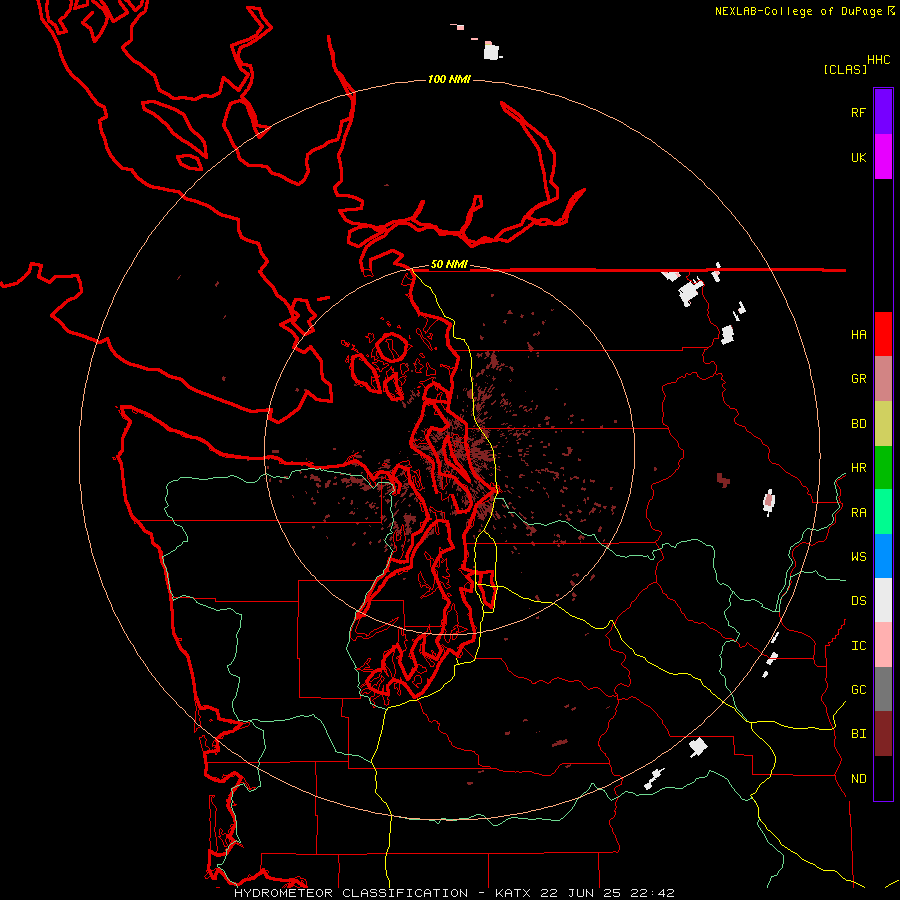
Task: Click the HHC product code label
Action: (878, 60)
